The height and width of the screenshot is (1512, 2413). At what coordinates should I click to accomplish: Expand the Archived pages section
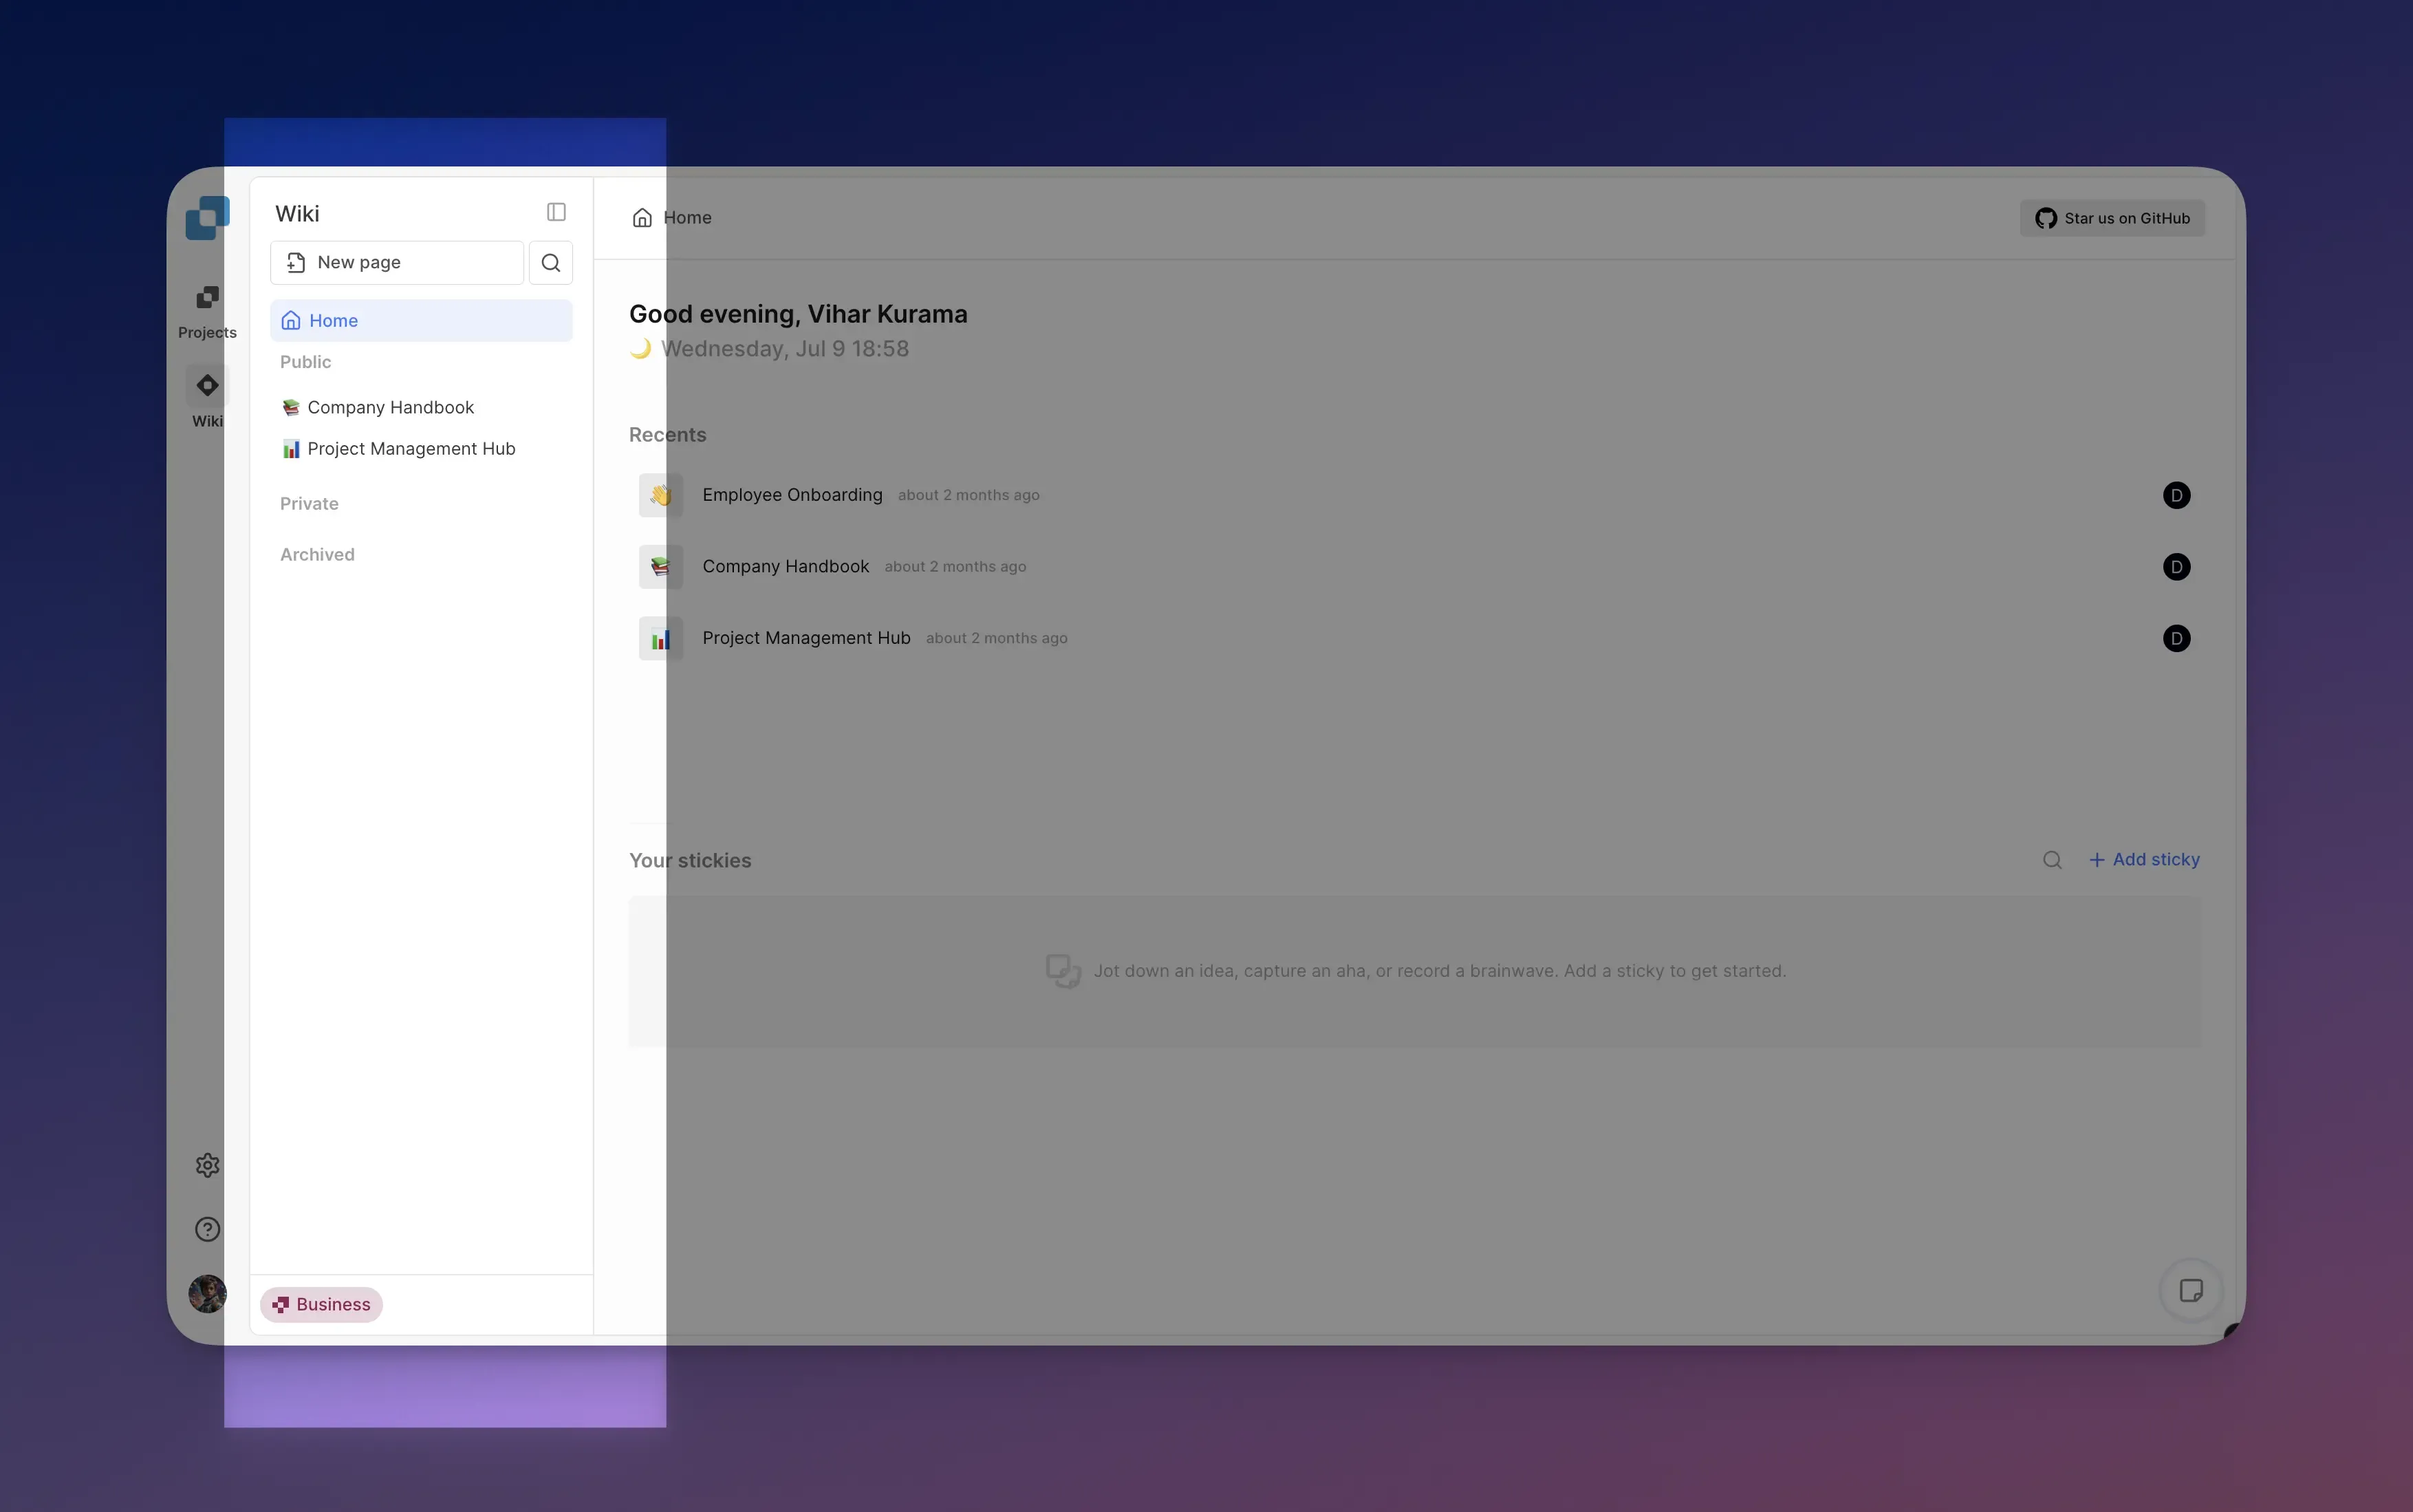tap(317, 555)
